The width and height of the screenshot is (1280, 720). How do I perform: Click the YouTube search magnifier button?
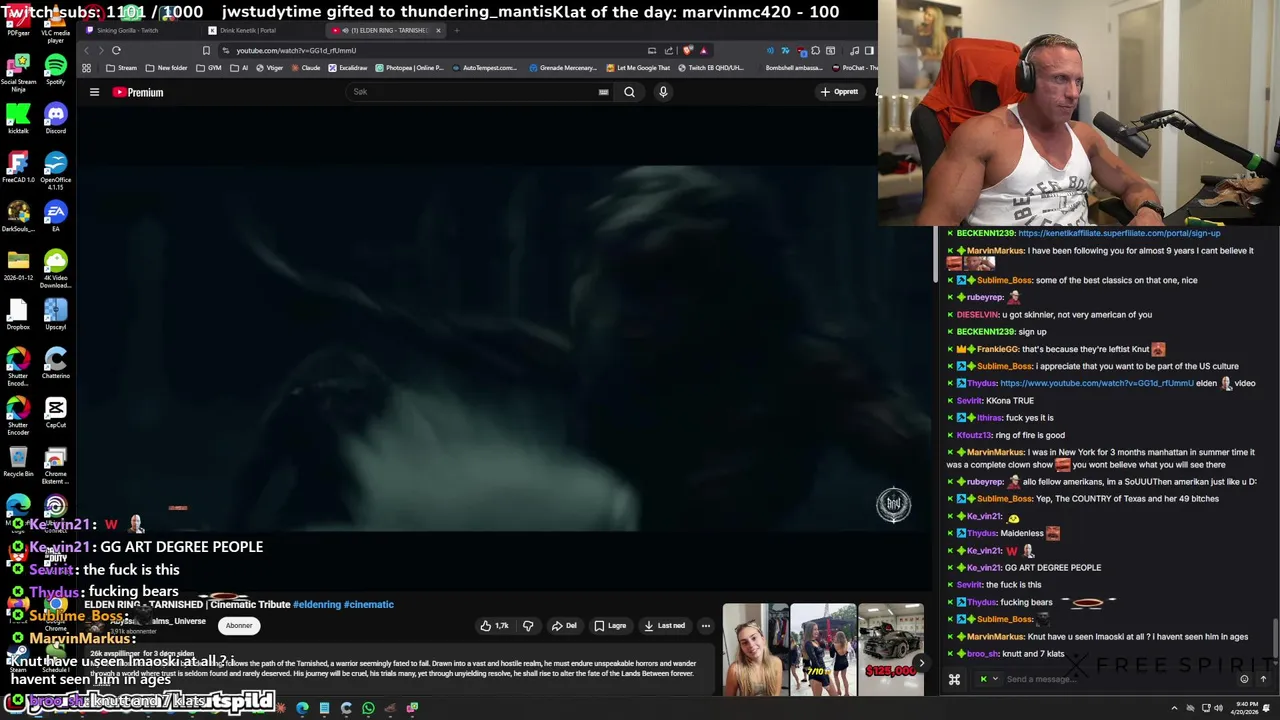tap(629, 92)
